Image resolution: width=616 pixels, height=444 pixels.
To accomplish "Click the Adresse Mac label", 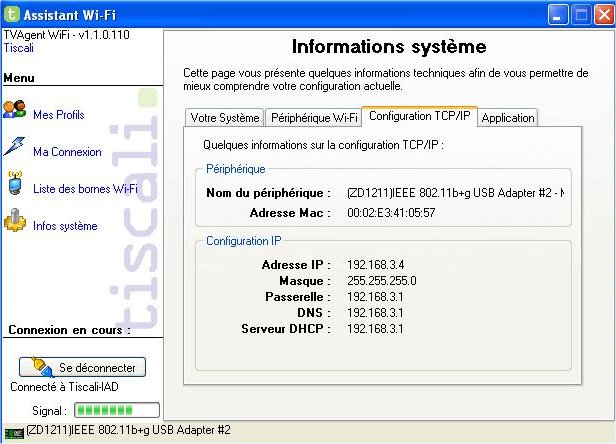I will [290, 213].
